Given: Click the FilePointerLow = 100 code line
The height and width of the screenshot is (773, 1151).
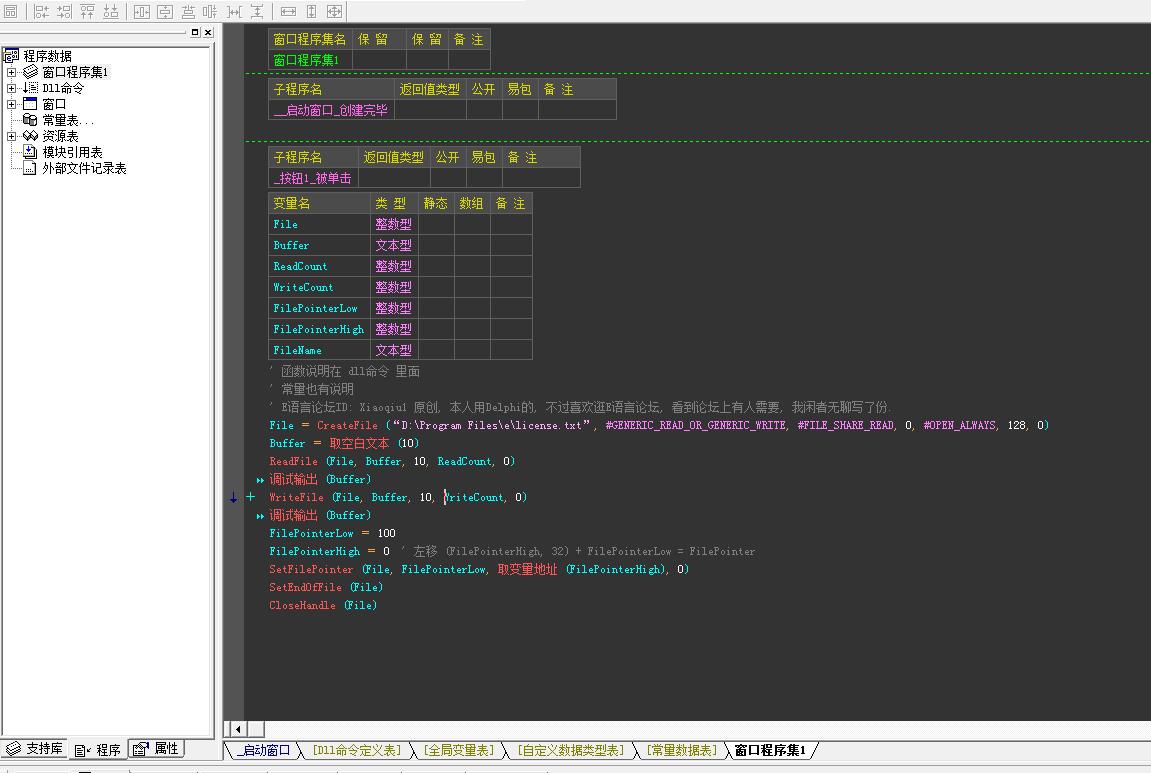Looking at the screenshot, I should coord(333,534).
